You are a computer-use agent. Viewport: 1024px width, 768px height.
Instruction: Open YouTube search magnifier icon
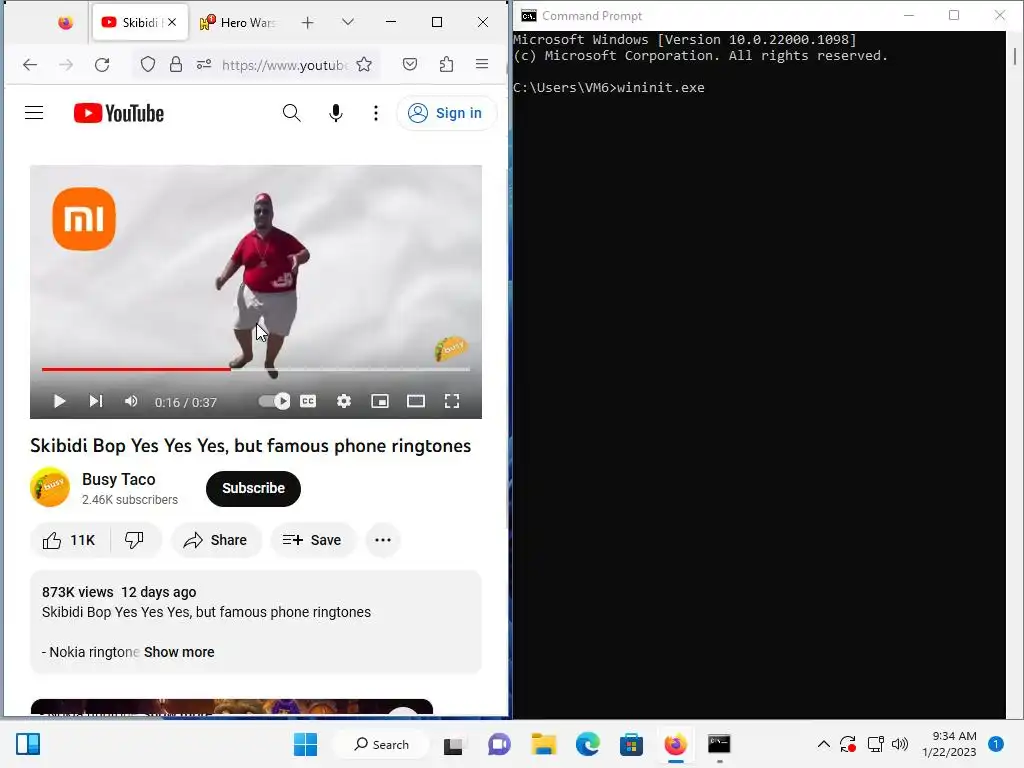click(x=291, y=113)
